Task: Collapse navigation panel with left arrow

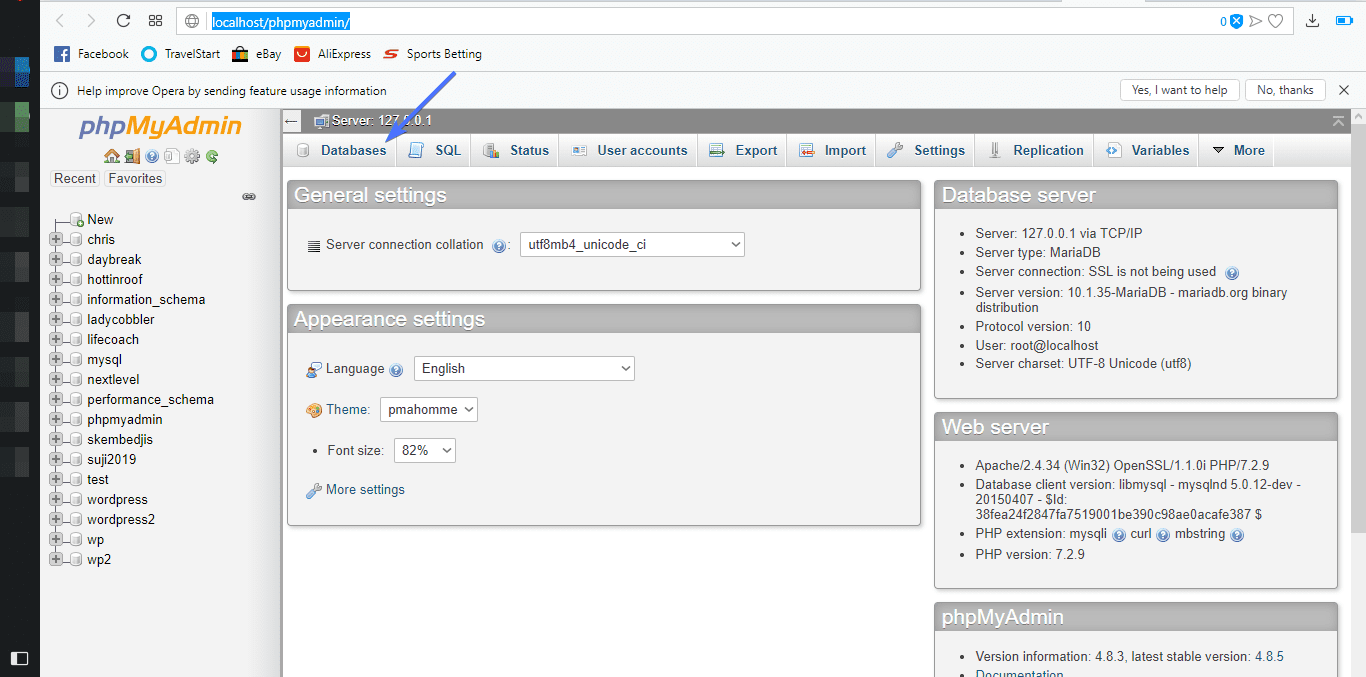Action: [291, 121]
